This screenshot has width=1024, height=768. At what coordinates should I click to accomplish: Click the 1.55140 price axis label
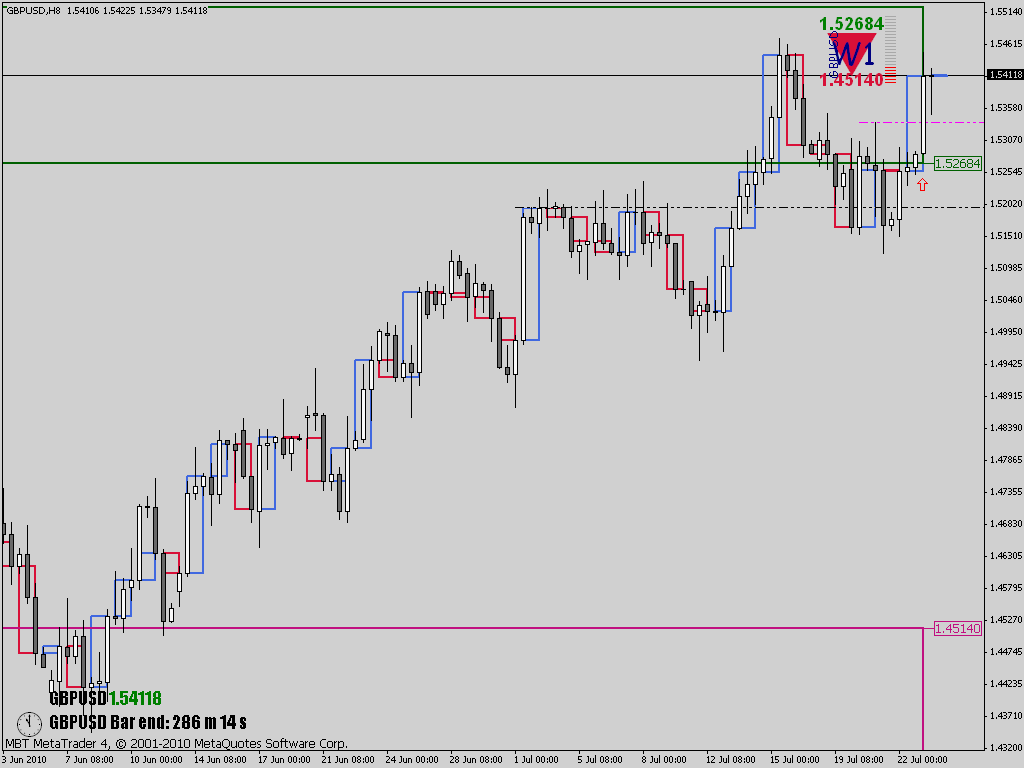(x=1005, y=12)
